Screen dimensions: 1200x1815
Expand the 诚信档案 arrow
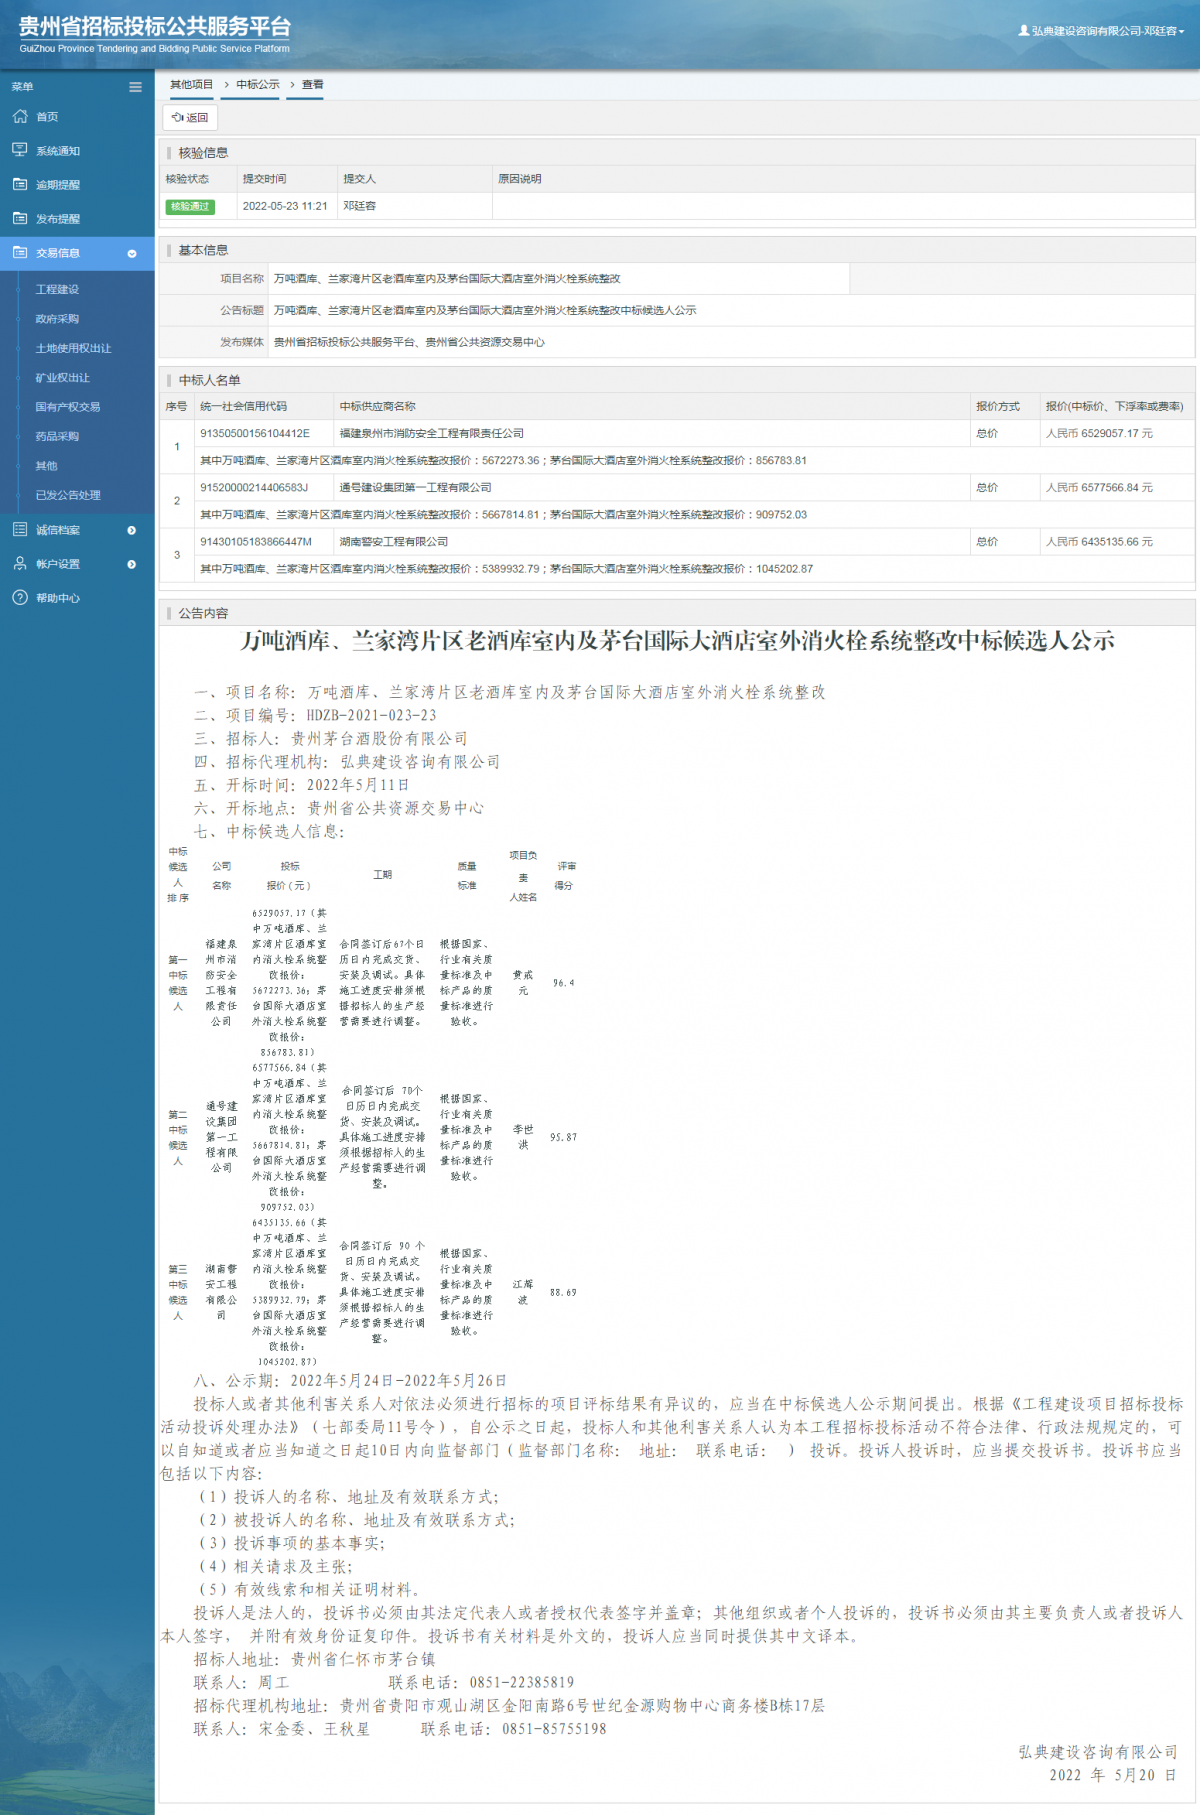[x=132, y=530]
